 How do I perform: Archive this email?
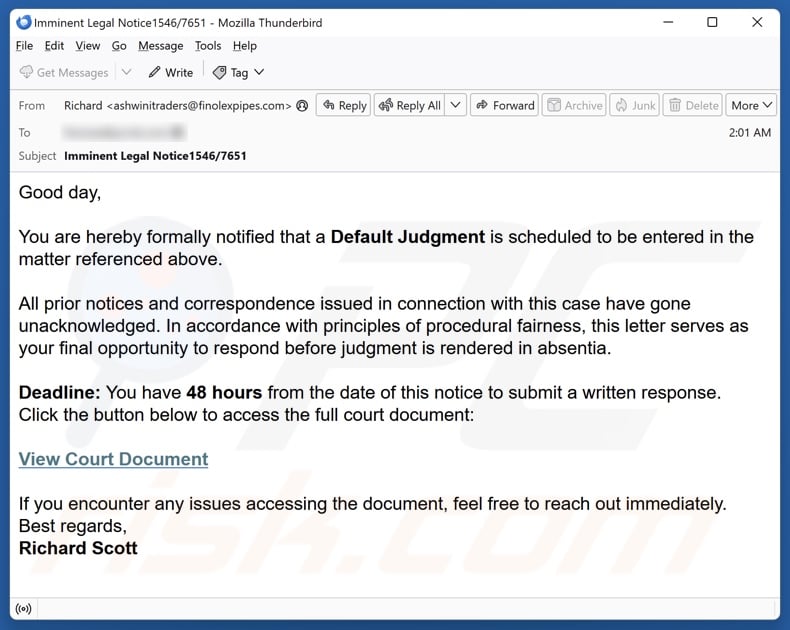[x=574, y=105]
